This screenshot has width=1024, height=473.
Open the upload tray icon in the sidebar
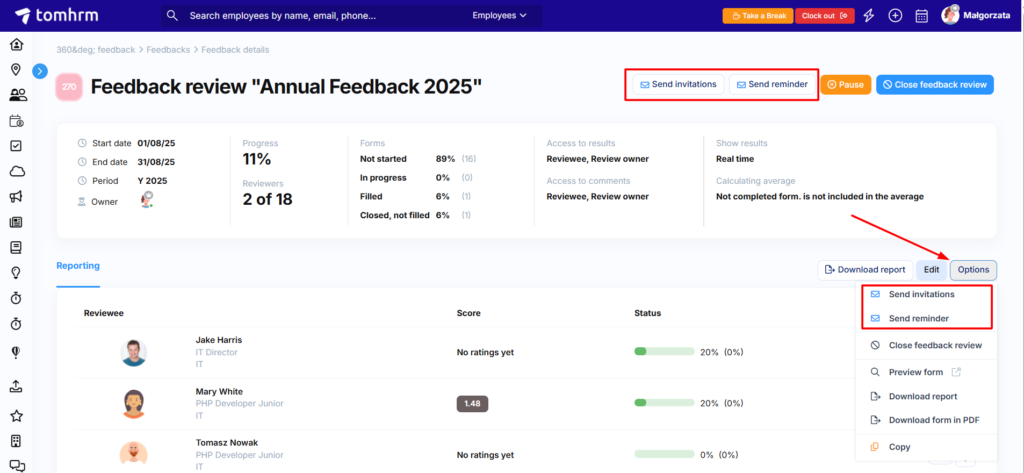click(17, 387)
